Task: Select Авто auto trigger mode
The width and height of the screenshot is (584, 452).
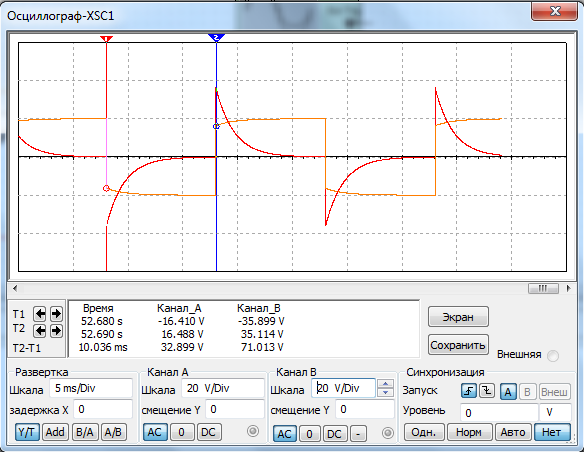Action: point(513,432)
